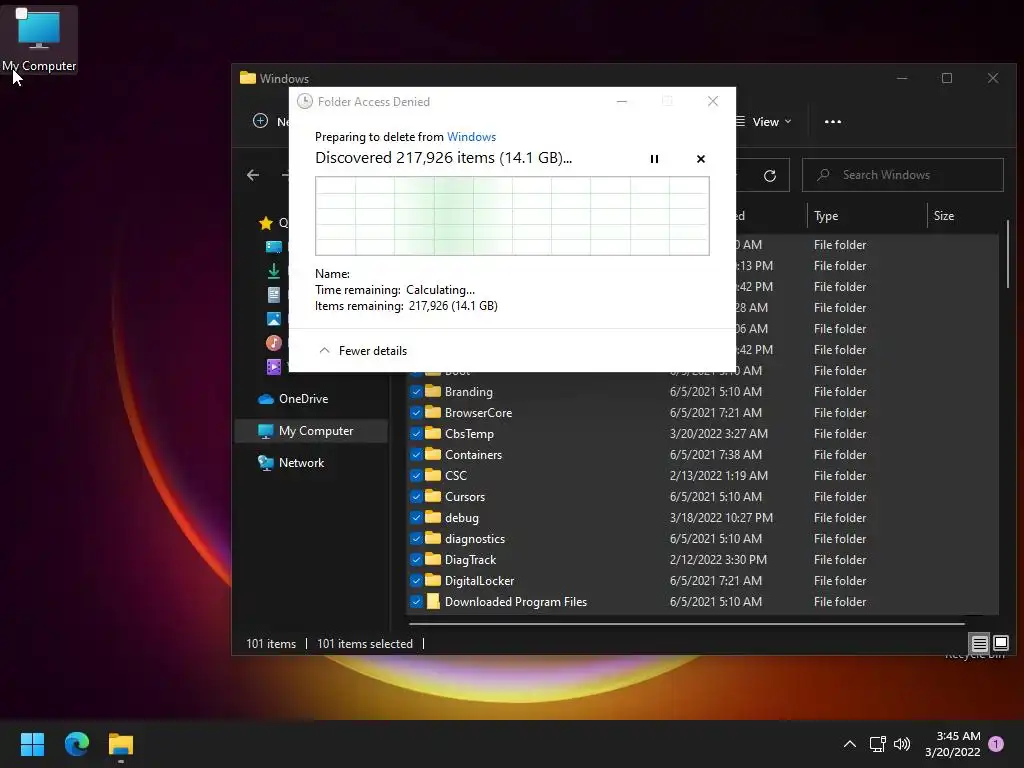Open the clock showing 3:45 AM

click(952, 744)
